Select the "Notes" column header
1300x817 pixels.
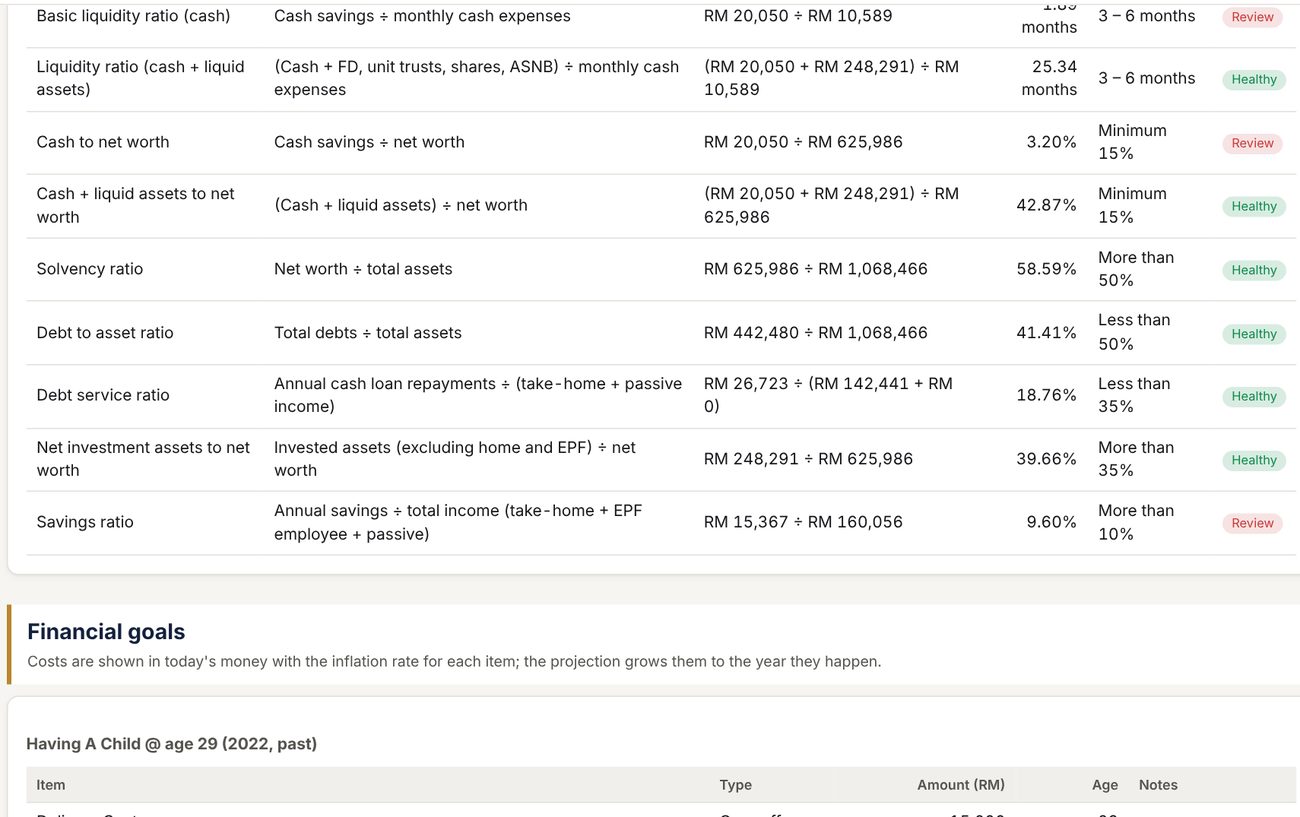(x=1158, y=785)
